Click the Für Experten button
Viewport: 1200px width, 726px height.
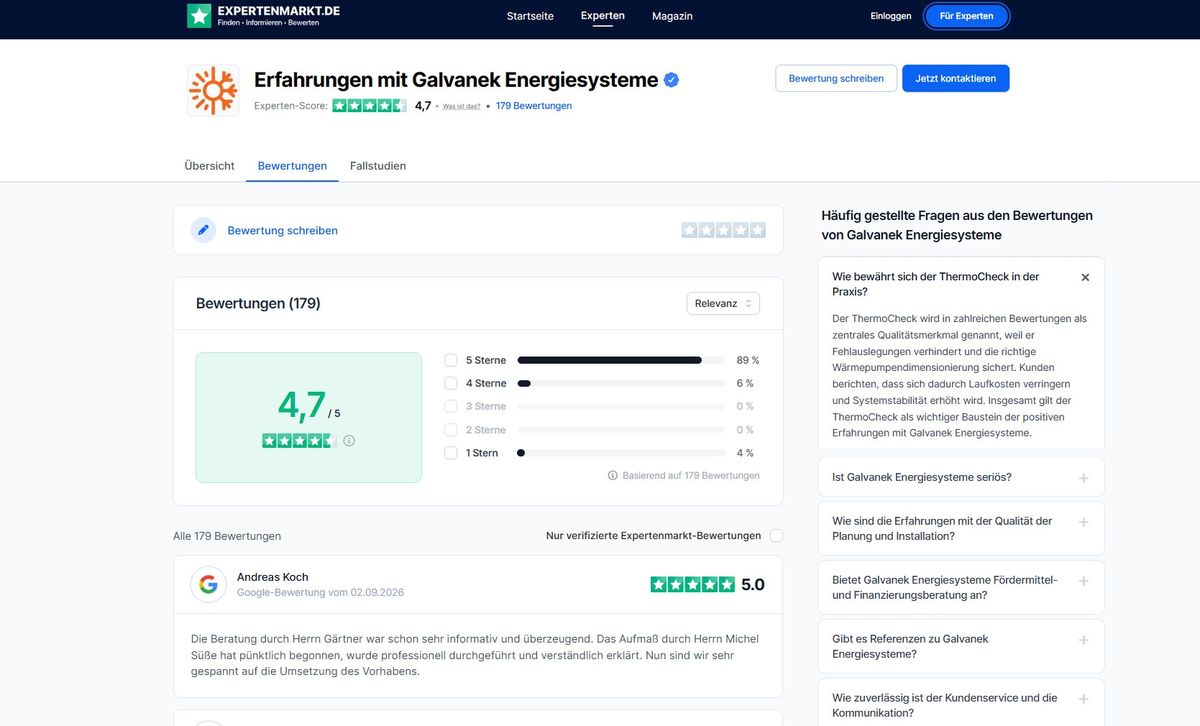pos(966,16)
